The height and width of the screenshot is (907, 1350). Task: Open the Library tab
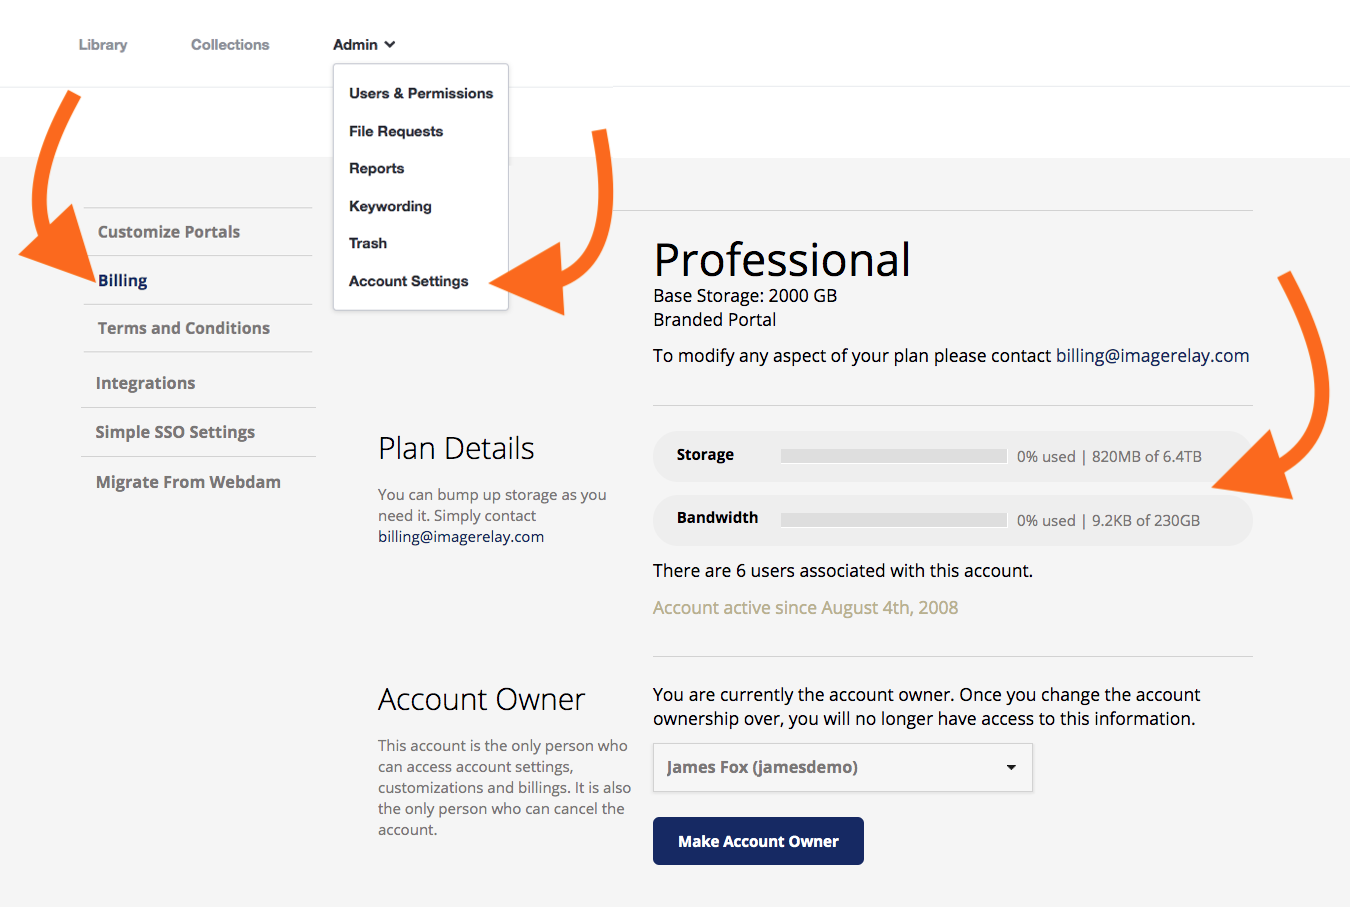pos(103,45)
